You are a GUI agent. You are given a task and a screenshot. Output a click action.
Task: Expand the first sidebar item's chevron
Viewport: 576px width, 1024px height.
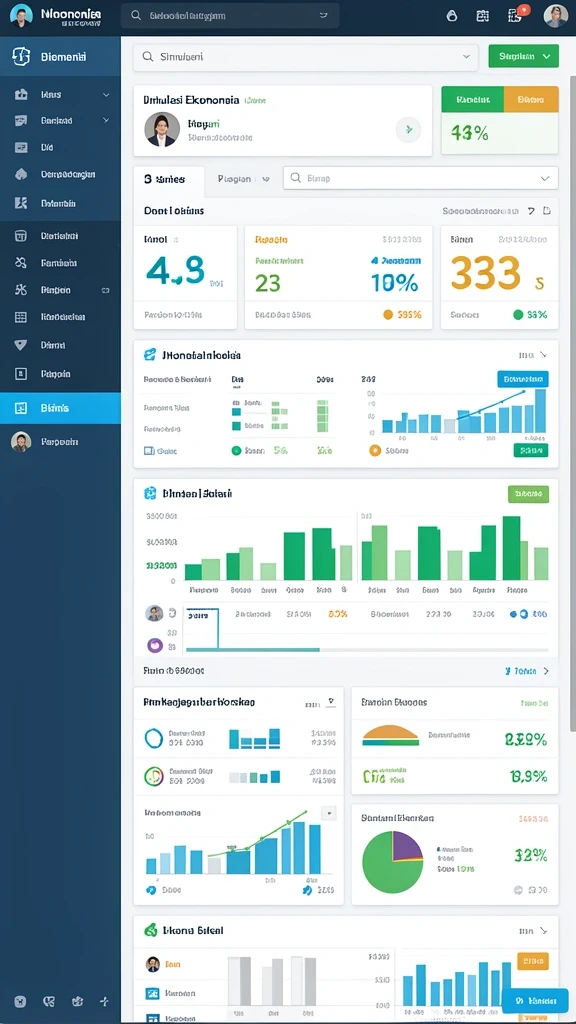[106, 95]
